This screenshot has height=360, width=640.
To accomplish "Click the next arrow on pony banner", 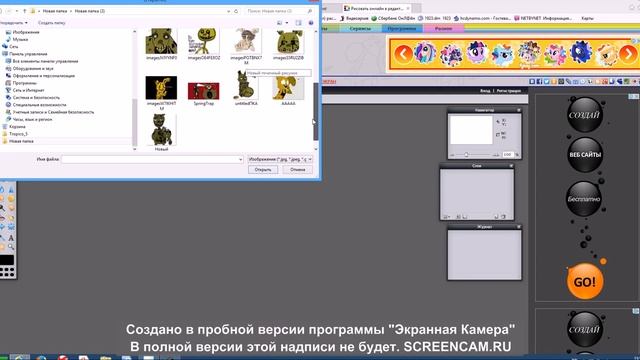I will coord(628,54).
